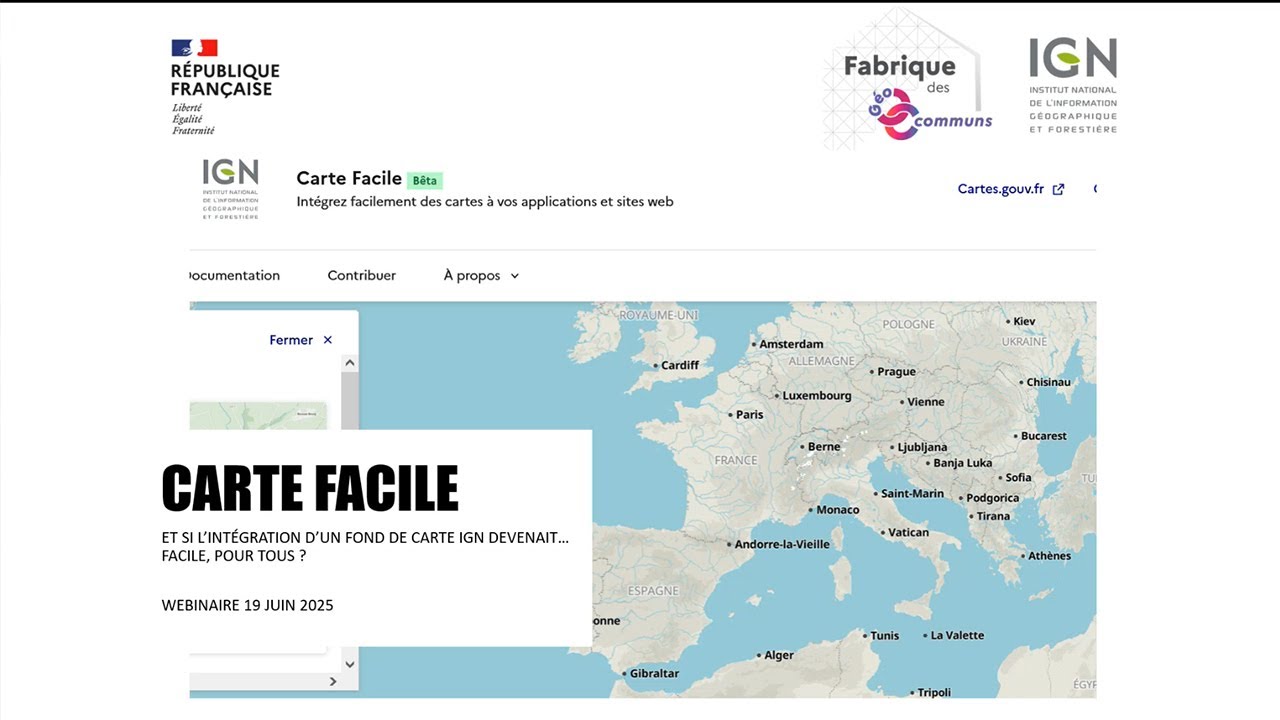Image resolution: width=1280 pixels, height=720 pixels.
Task: Click the horizontal scrollbar right arrow
Action: point(333,682)
